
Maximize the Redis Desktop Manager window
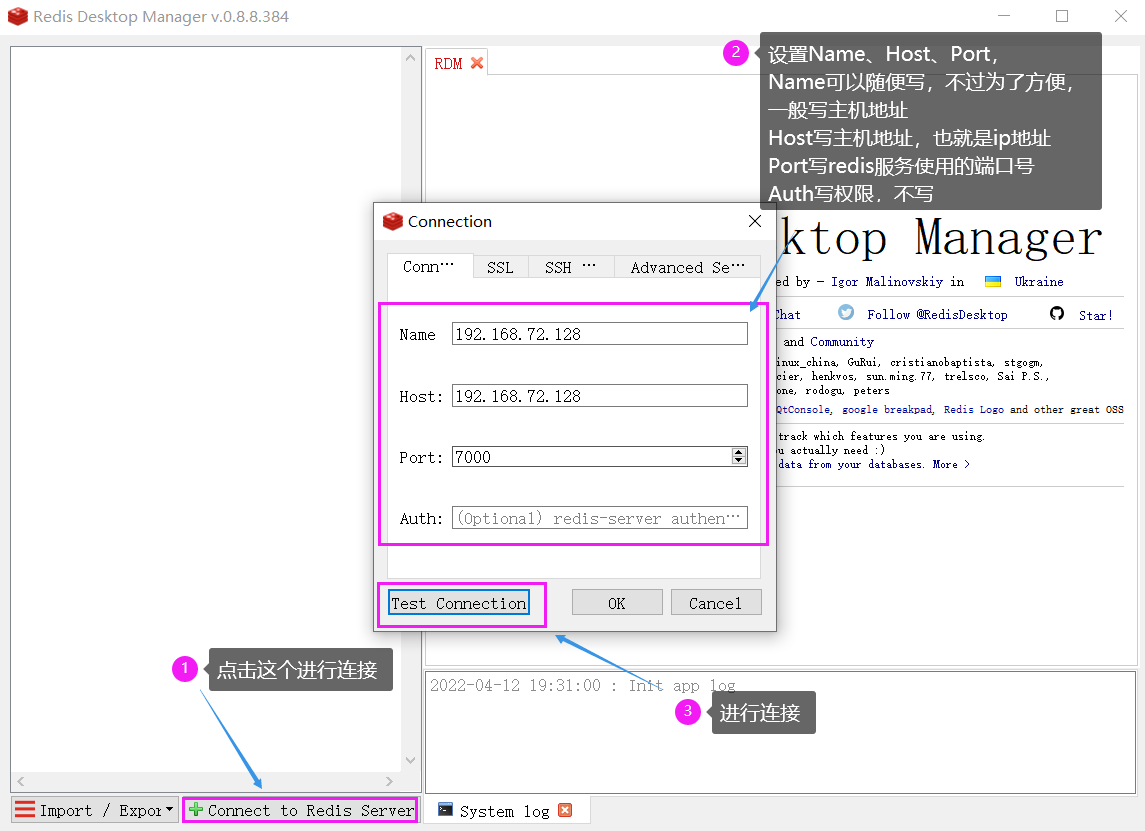click(1062, 16)
